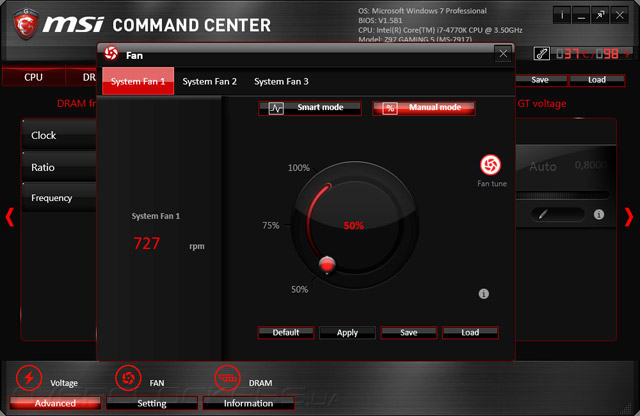Click Load in the main window top bar
This screenshot has width=640, height=416.
pyautogui.click(x=597, y=80)
